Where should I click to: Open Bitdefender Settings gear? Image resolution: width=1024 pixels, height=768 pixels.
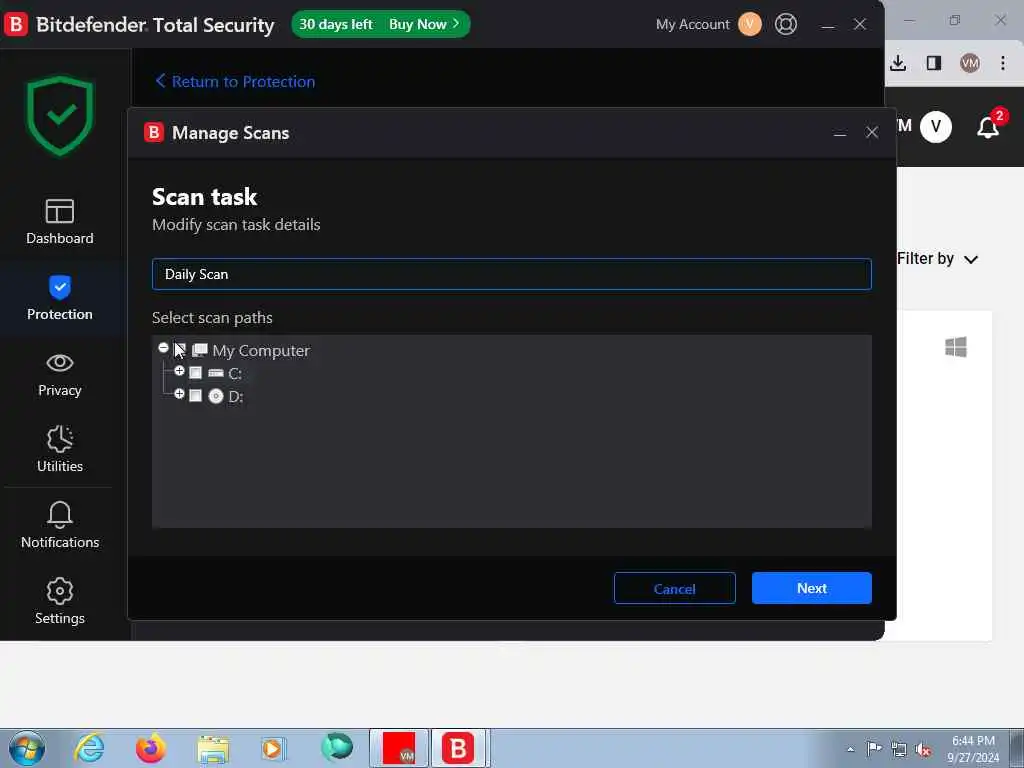coord(59,601)
